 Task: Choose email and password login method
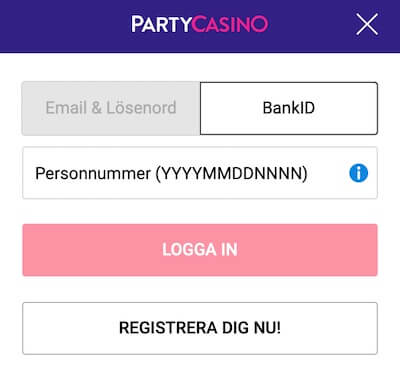click(x=111, y=108)
